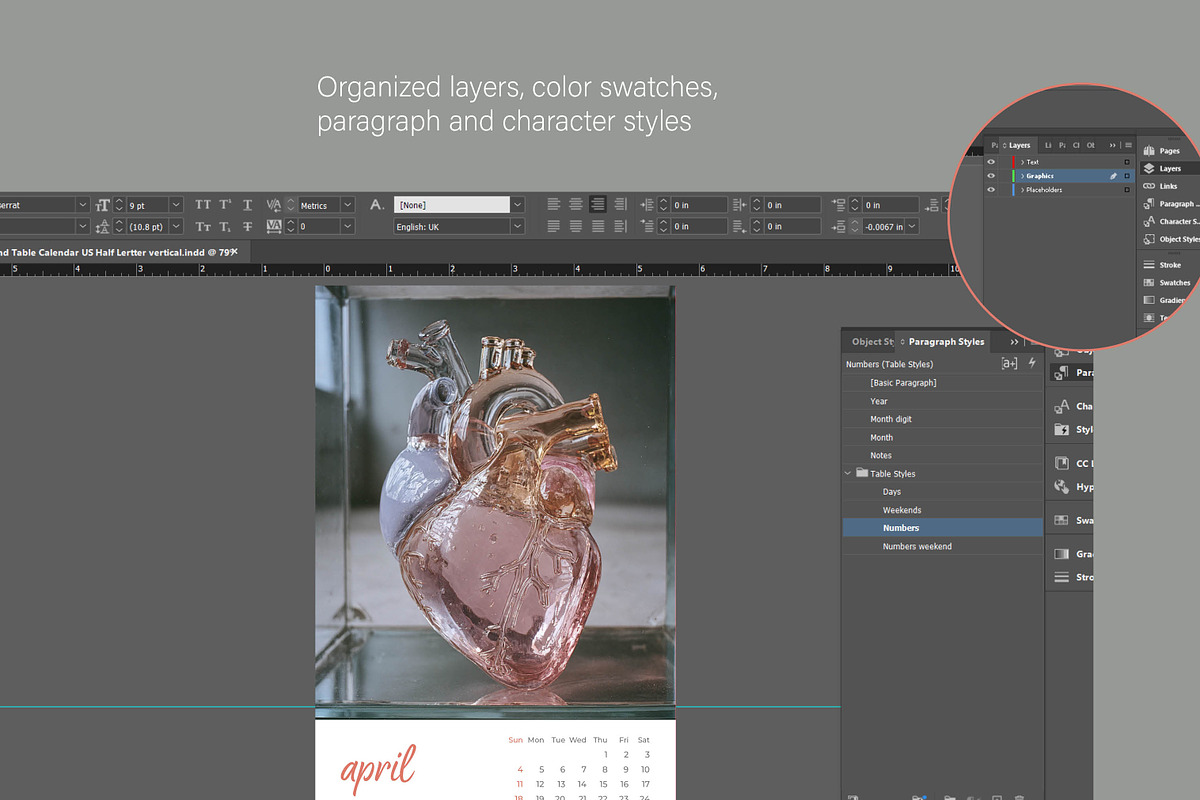Open Gradient panel in magnified dock
Image resolution: width=1200 pixels, height=800 pixels.
(1165, 300)
